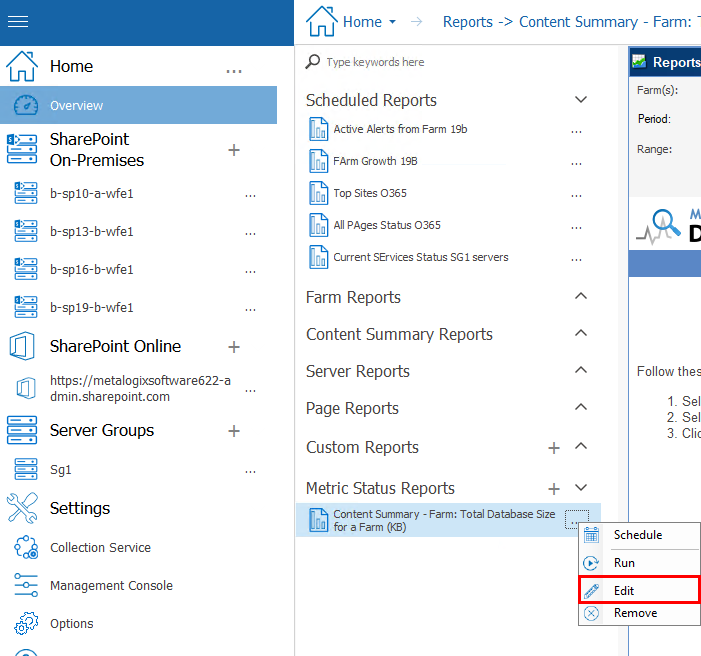Choose Edit from the context menu
Screen dimensions: 701x656
tap(624, 591)
